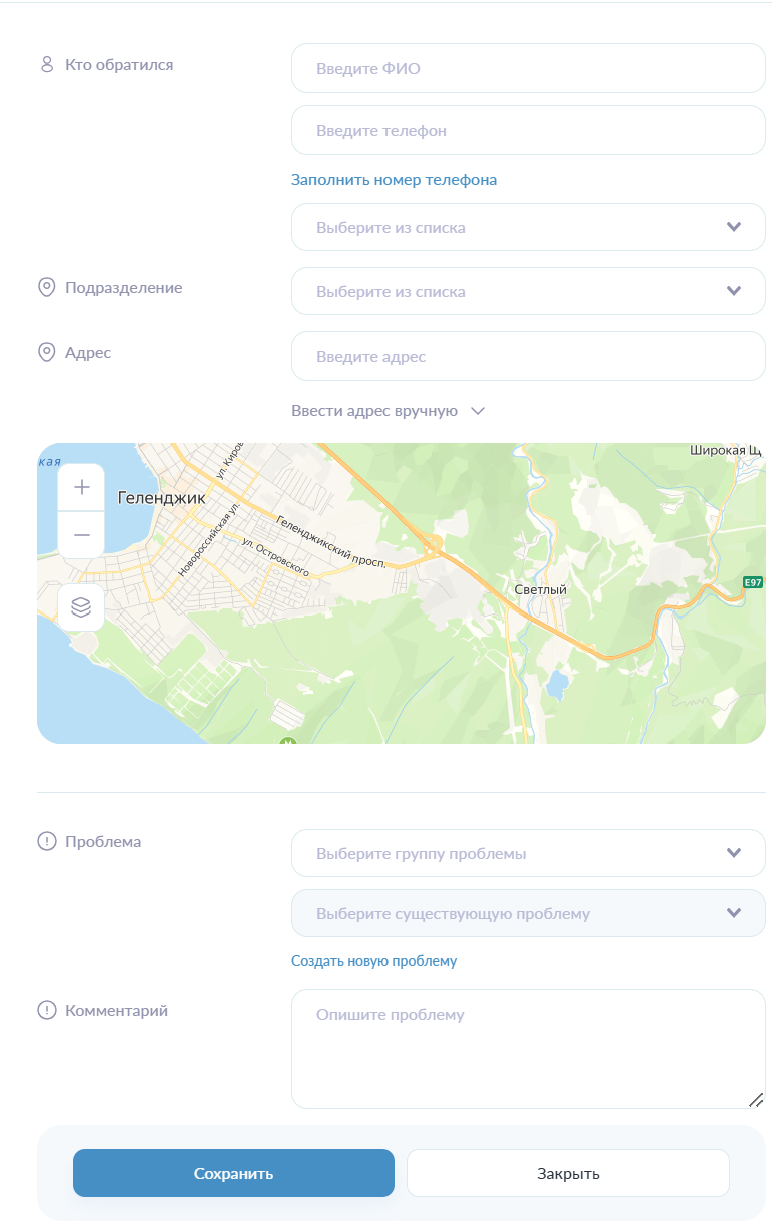Open the Выберите группу проблемы dropdown
The width and height of the screenshot is (772, 1224).
coord(528,854)
